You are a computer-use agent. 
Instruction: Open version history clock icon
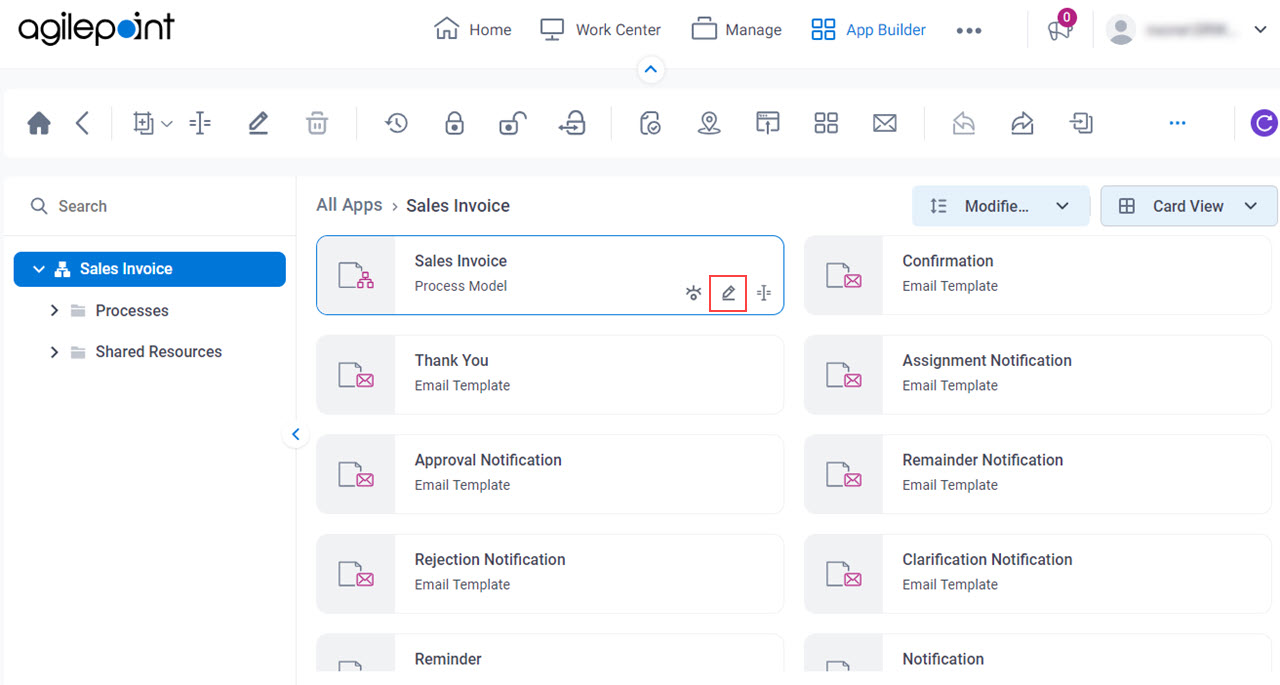click(396, 123)
